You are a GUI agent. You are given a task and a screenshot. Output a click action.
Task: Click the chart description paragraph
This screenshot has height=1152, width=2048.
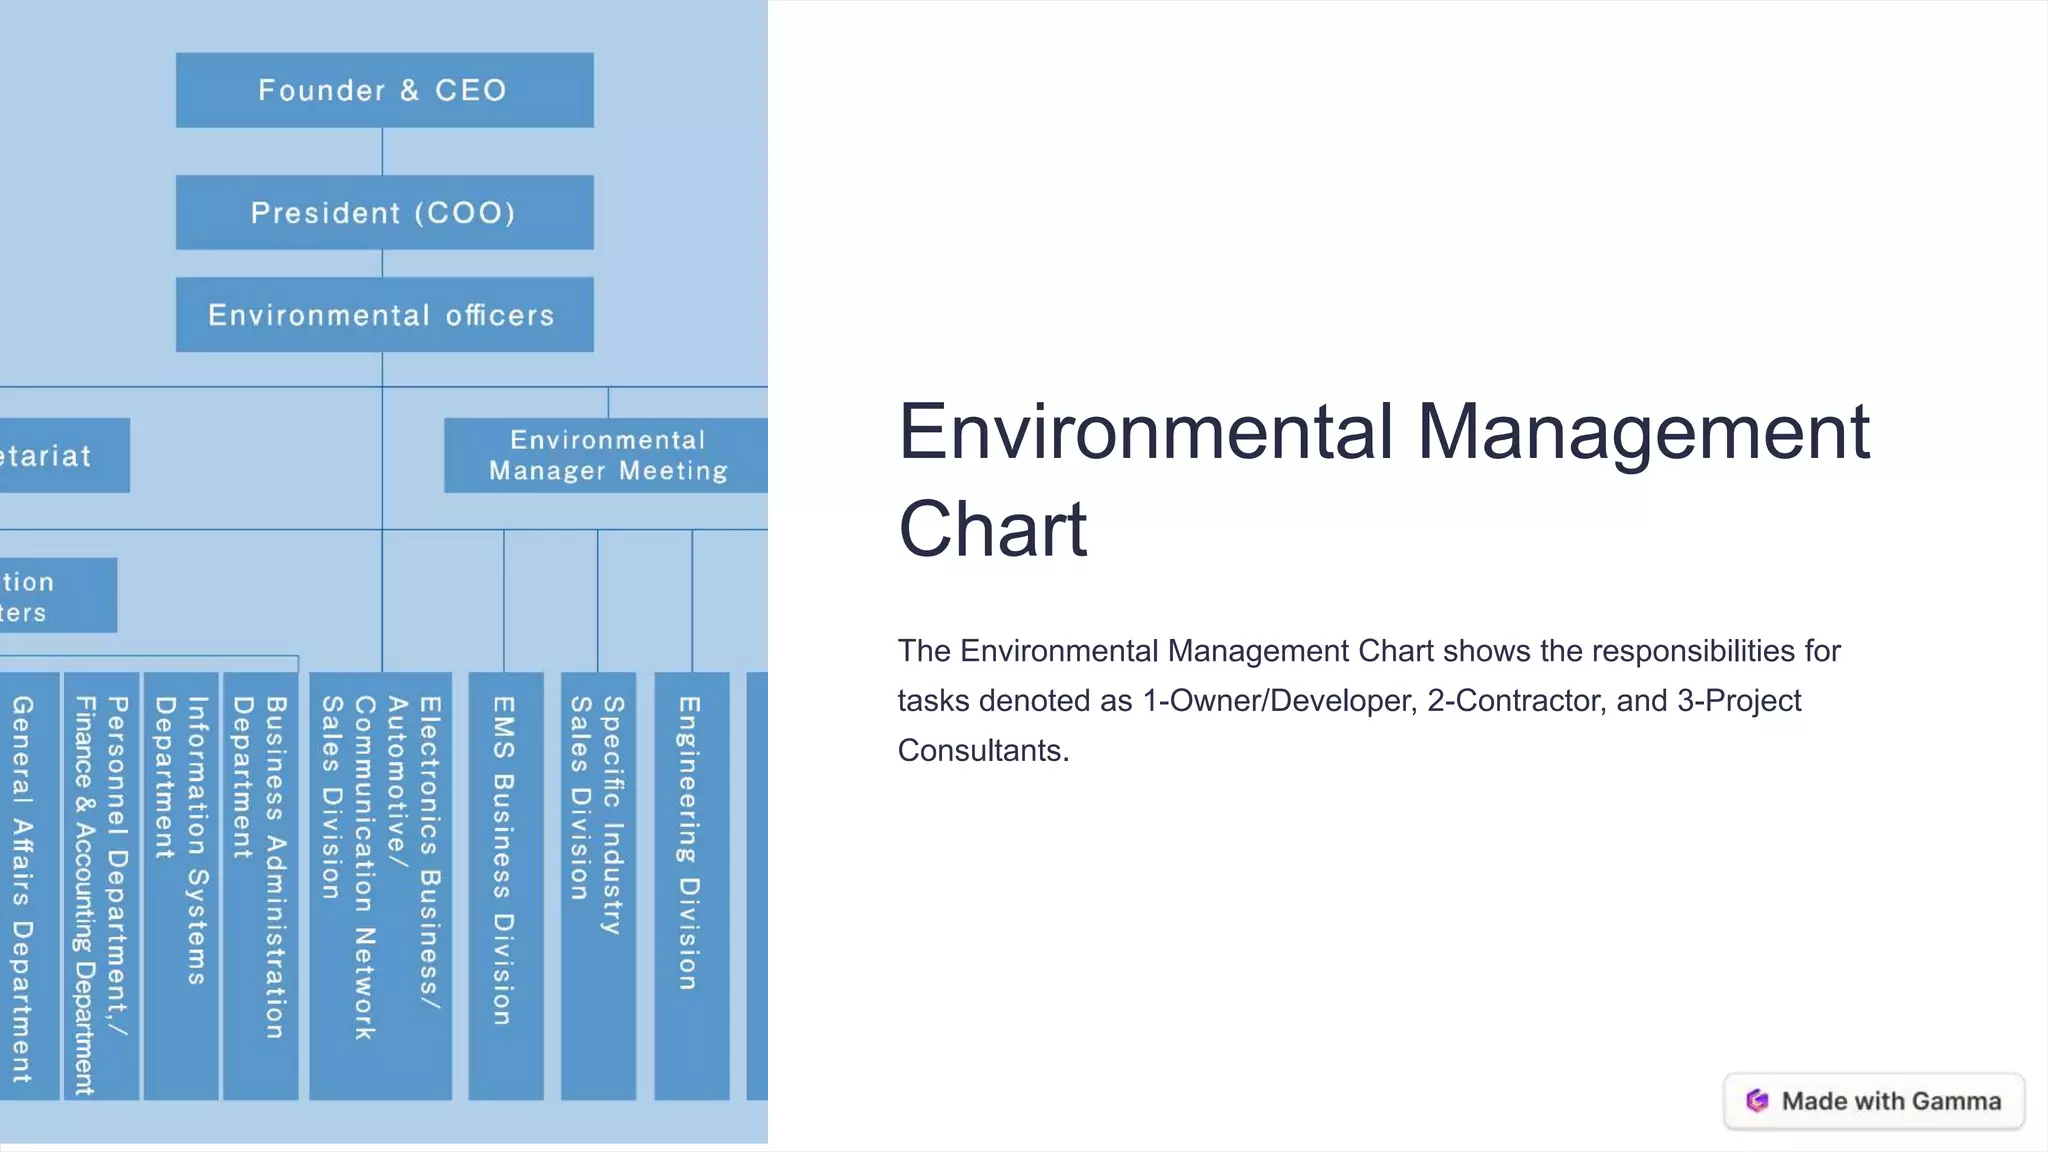point(1368,700)
